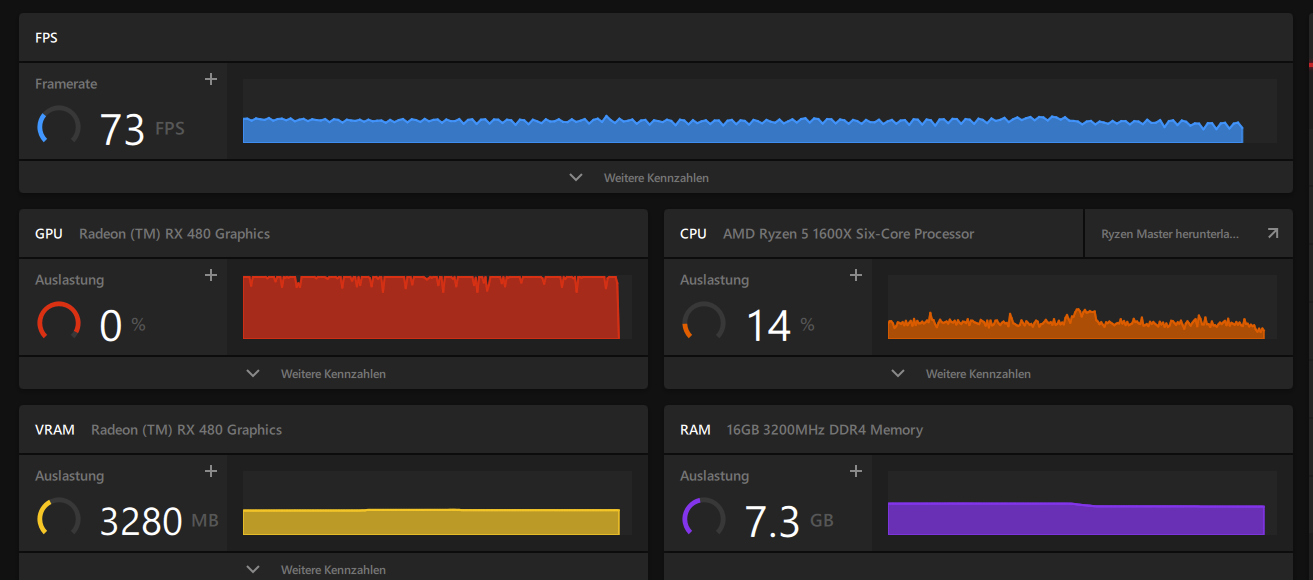
Task: Click the purple RAM usage gauge
Action: point(703,518)
